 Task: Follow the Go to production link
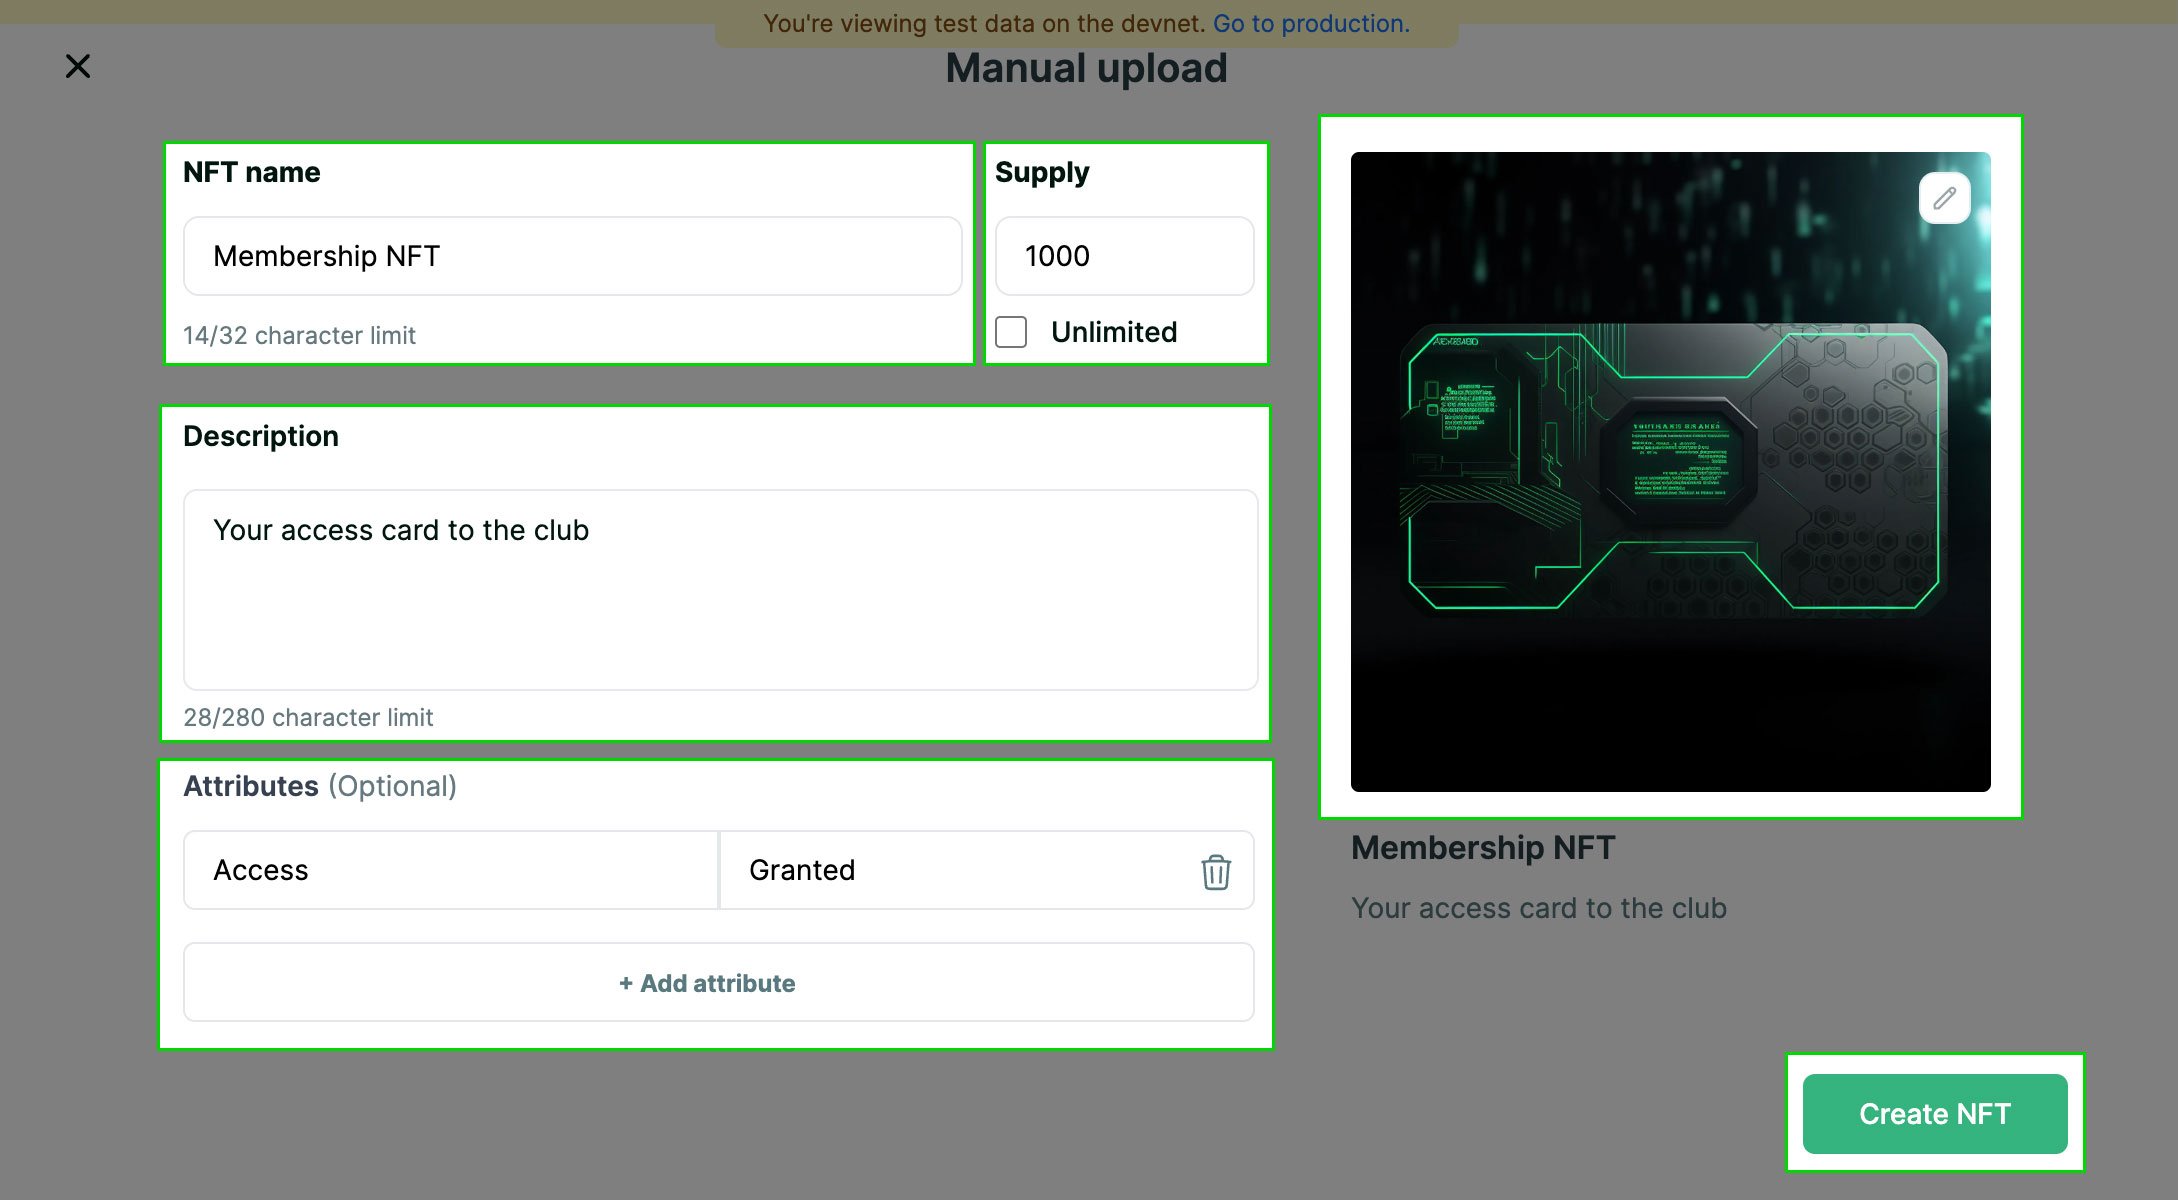click(1311, 23)
